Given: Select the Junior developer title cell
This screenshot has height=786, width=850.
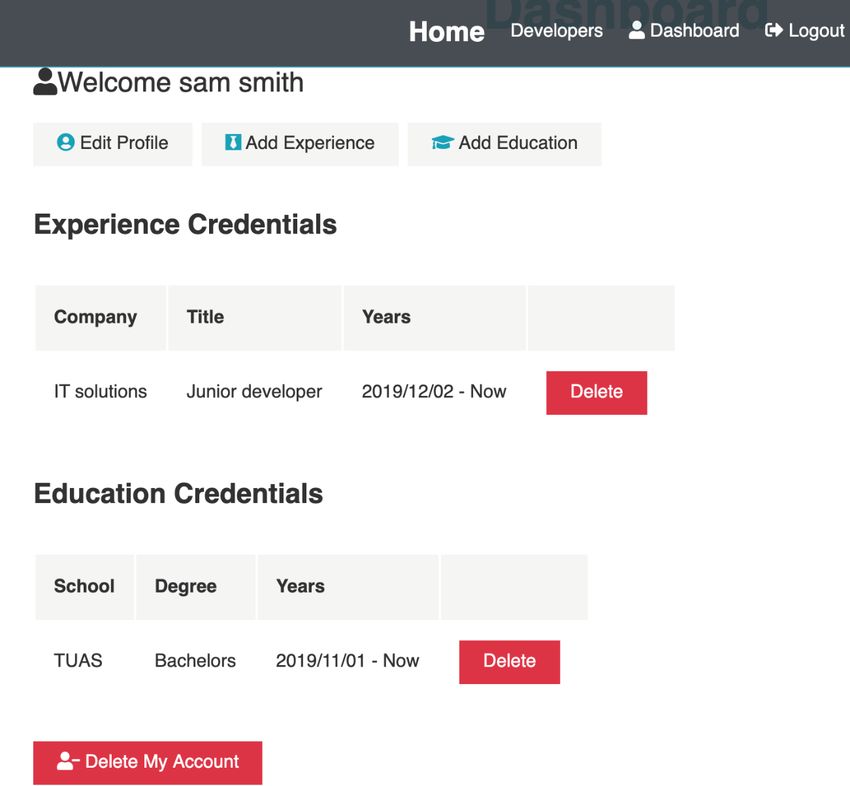Looking at the screenshot, I should point(254,391).
